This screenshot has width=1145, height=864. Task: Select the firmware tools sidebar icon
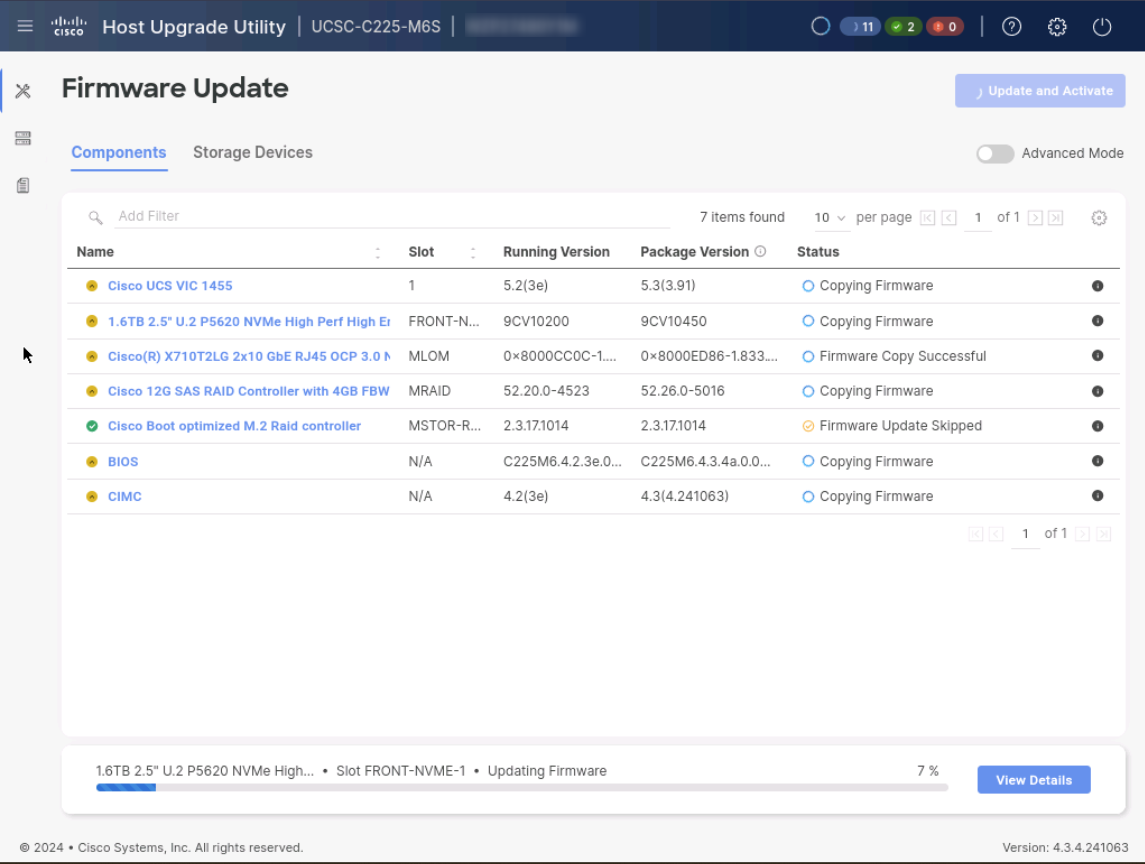click(23, 91)
